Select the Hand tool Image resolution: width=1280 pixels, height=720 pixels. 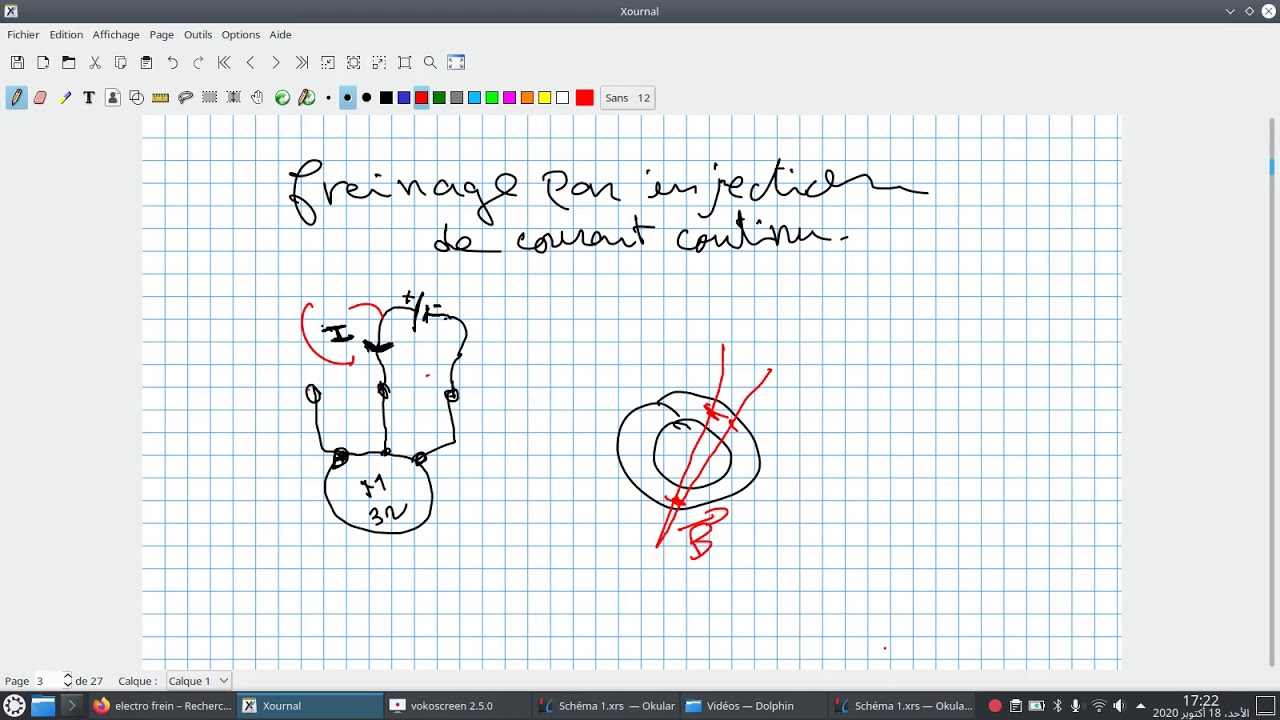click(x=258, y=97)
